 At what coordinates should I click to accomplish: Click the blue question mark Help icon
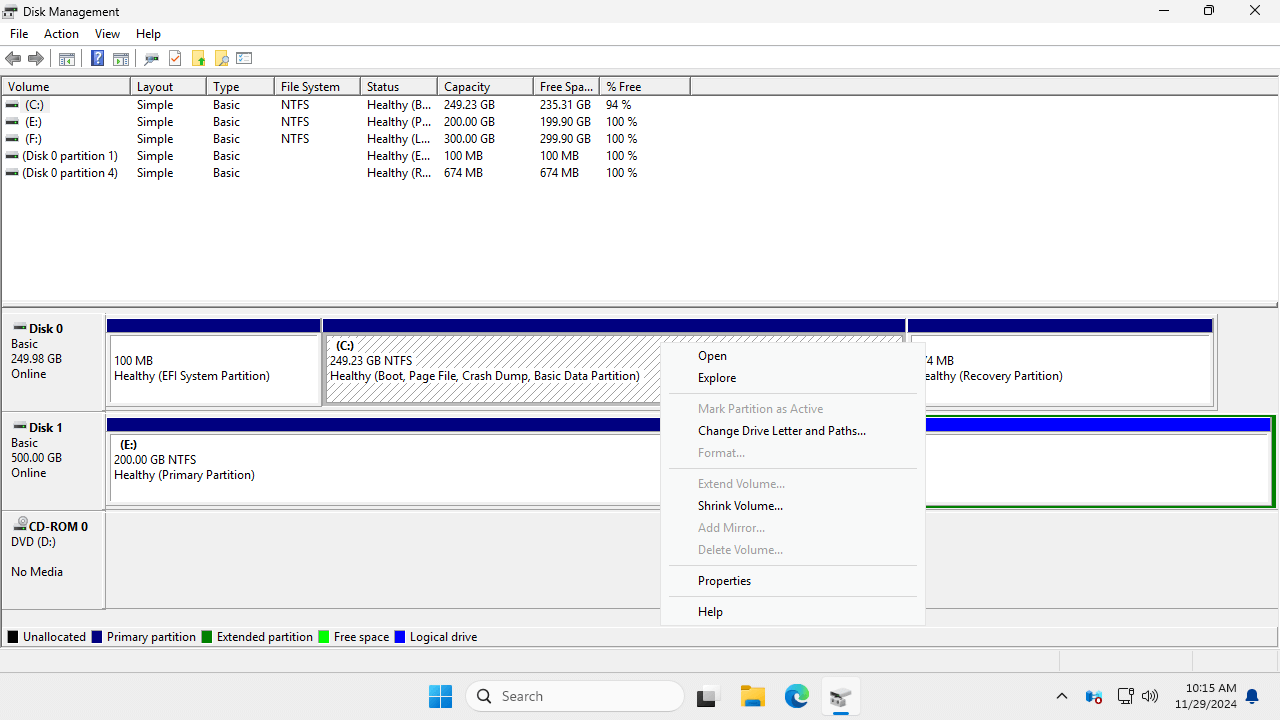[97, 59]
